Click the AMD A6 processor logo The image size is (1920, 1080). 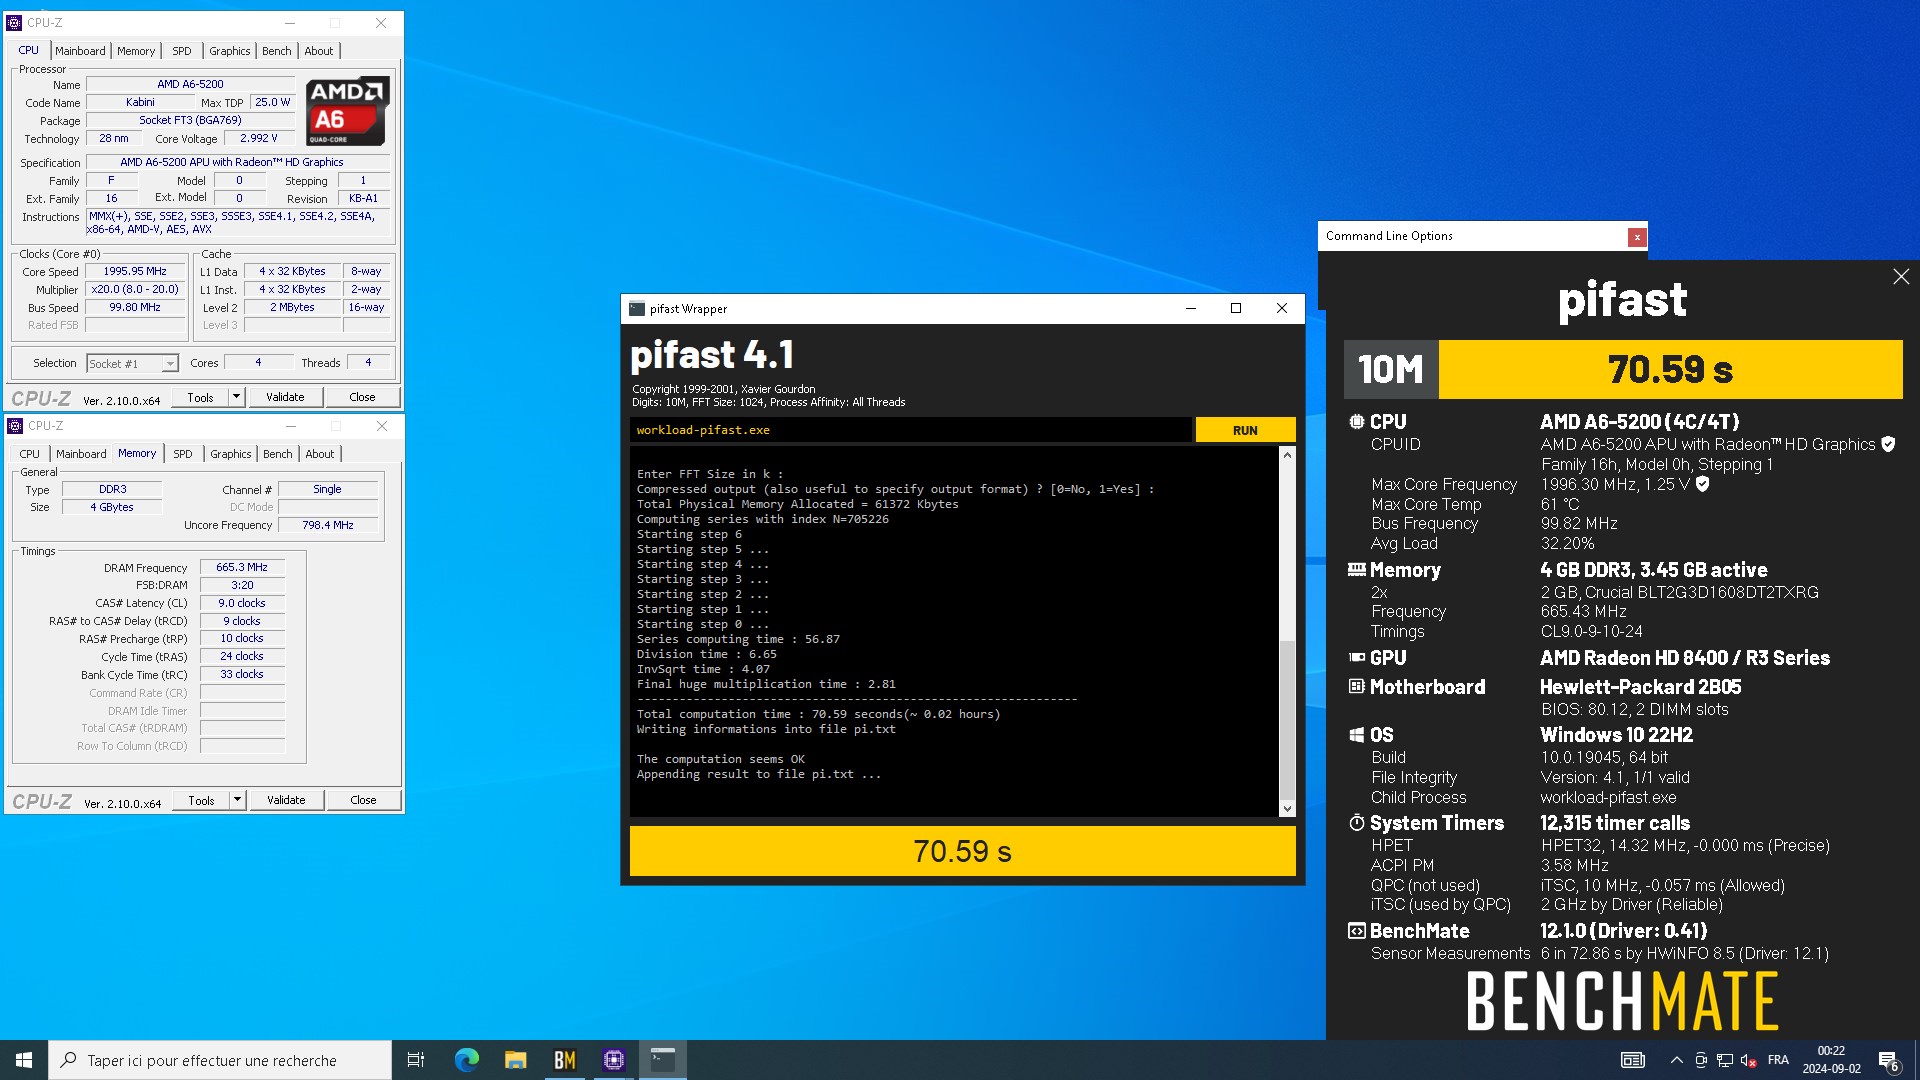(x=347, y=111)
